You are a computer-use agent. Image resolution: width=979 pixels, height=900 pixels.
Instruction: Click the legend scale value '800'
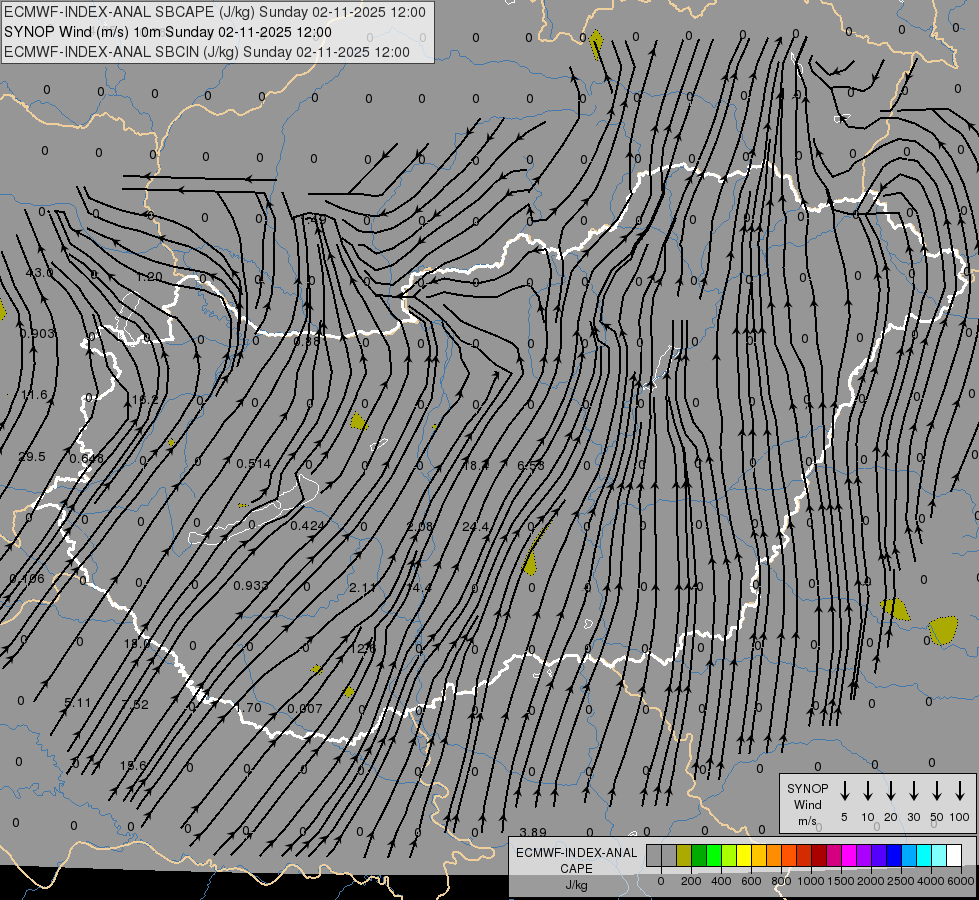pyautogui.click(x=781, y=881)
